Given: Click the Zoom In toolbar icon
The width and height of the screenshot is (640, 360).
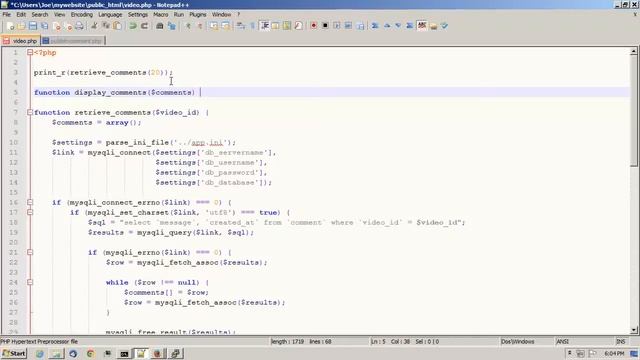Looking at the screenshot, I should point(188,26).
